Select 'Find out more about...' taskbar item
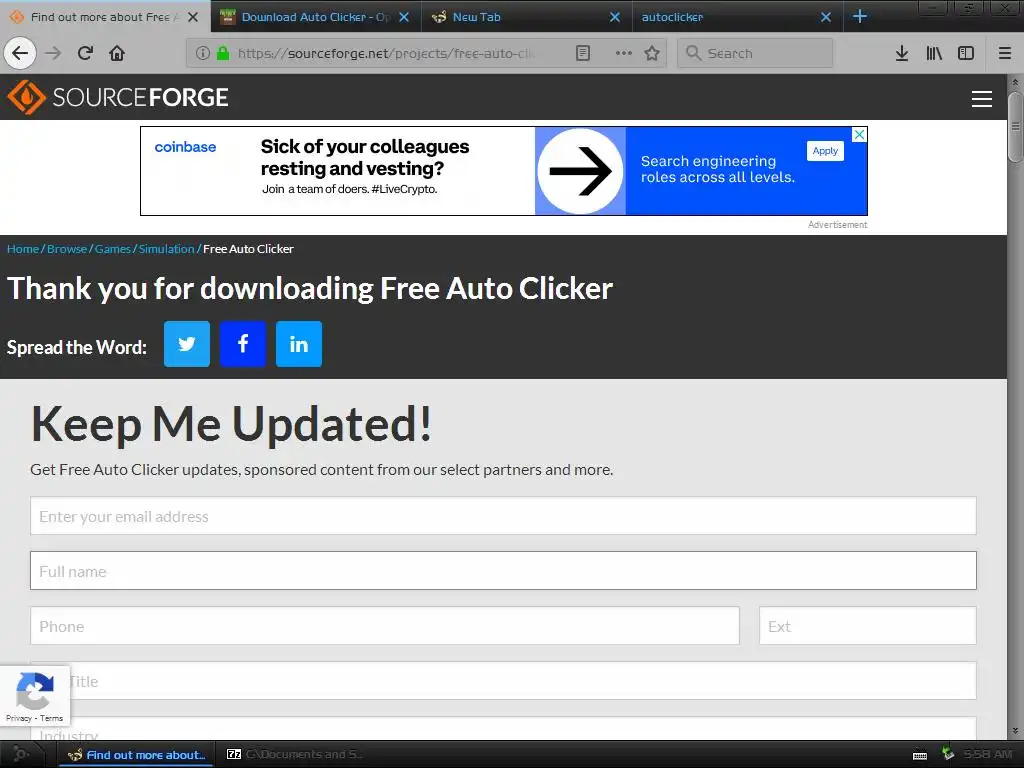Image resolution: width=1024 pixels, height=768 pixels. (x=136, y=755)
